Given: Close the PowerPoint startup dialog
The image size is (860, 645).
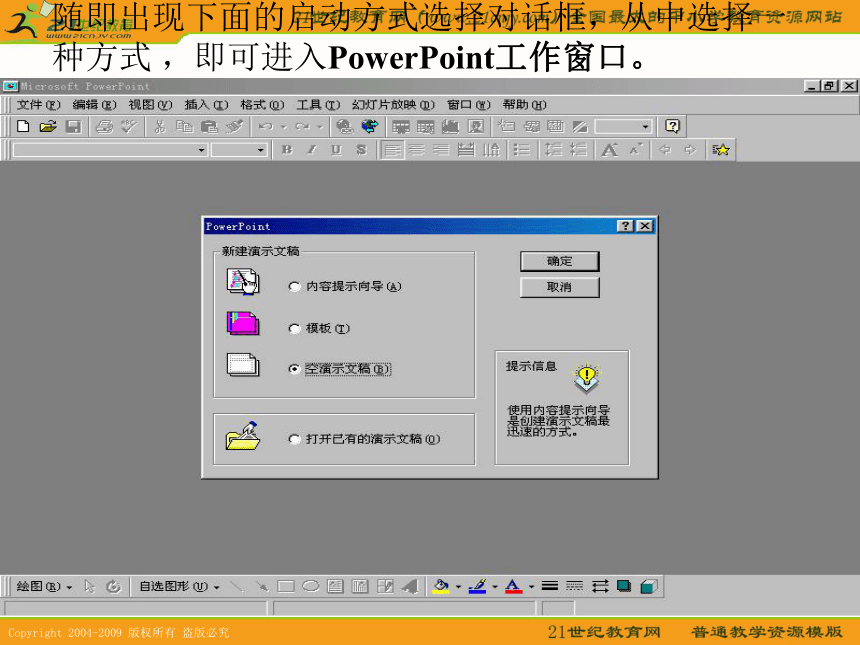Looking at the screenshot, I should [x=646, y=226].
